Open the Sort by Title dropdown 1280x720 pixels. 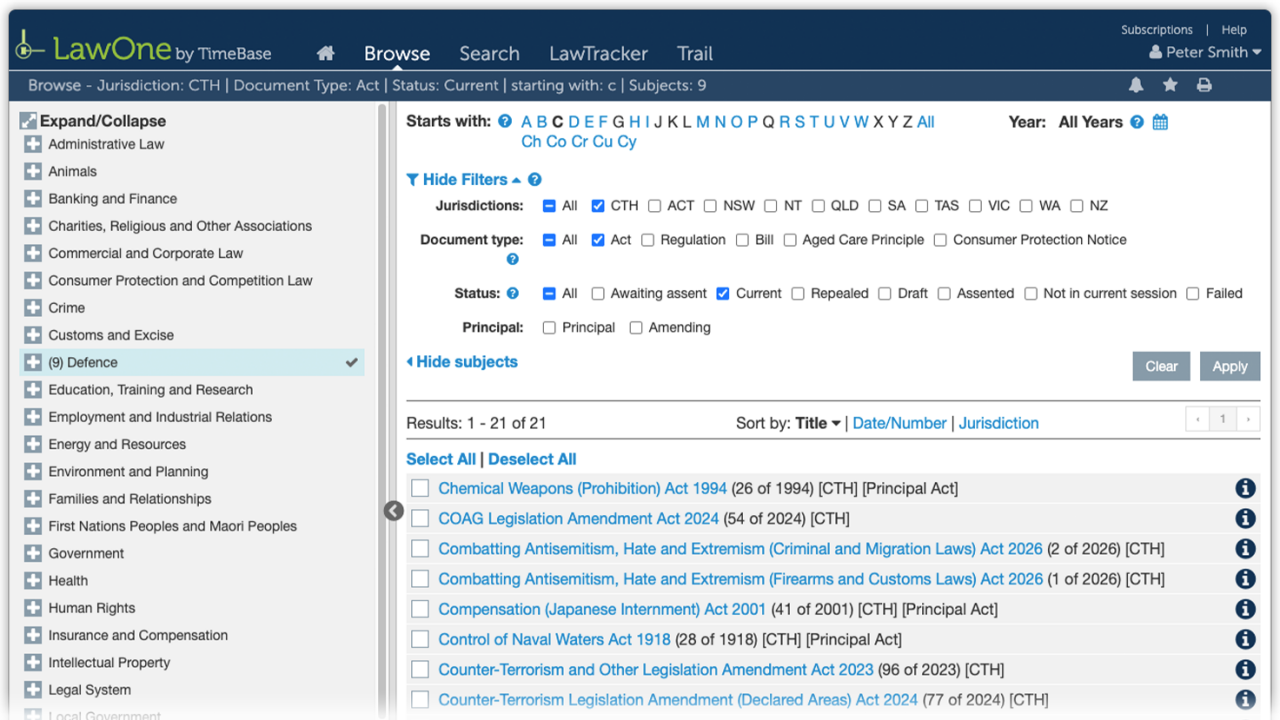pos(818,423)
